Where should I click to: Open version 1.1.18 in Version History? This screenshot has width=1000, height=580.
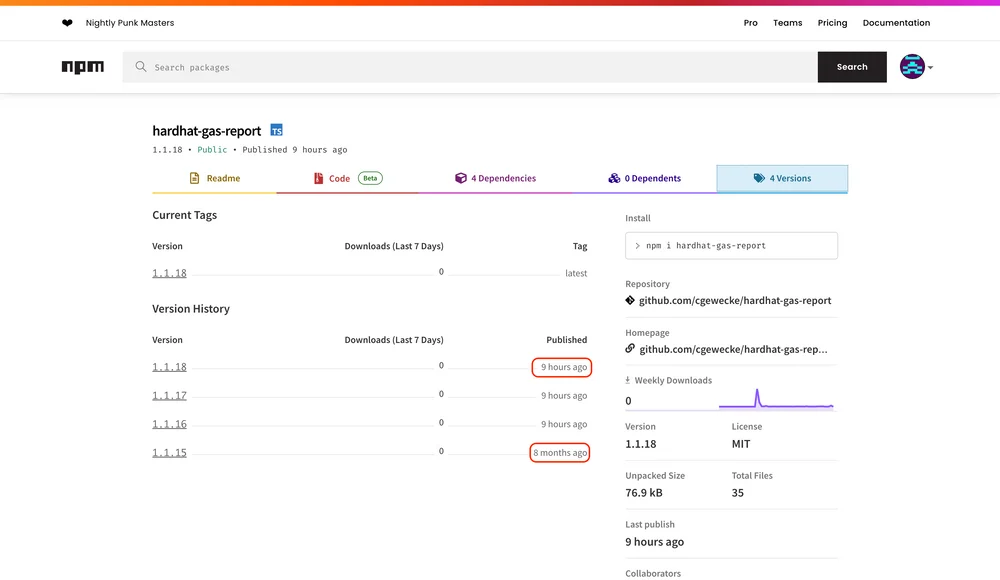tap(169, 367)
